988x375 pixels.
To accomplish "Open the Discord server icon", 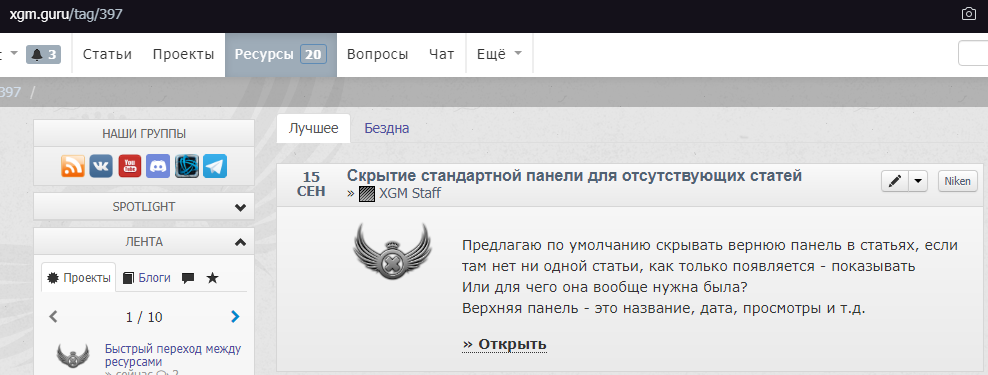I will pyautogui.click(x=158, y=166).
